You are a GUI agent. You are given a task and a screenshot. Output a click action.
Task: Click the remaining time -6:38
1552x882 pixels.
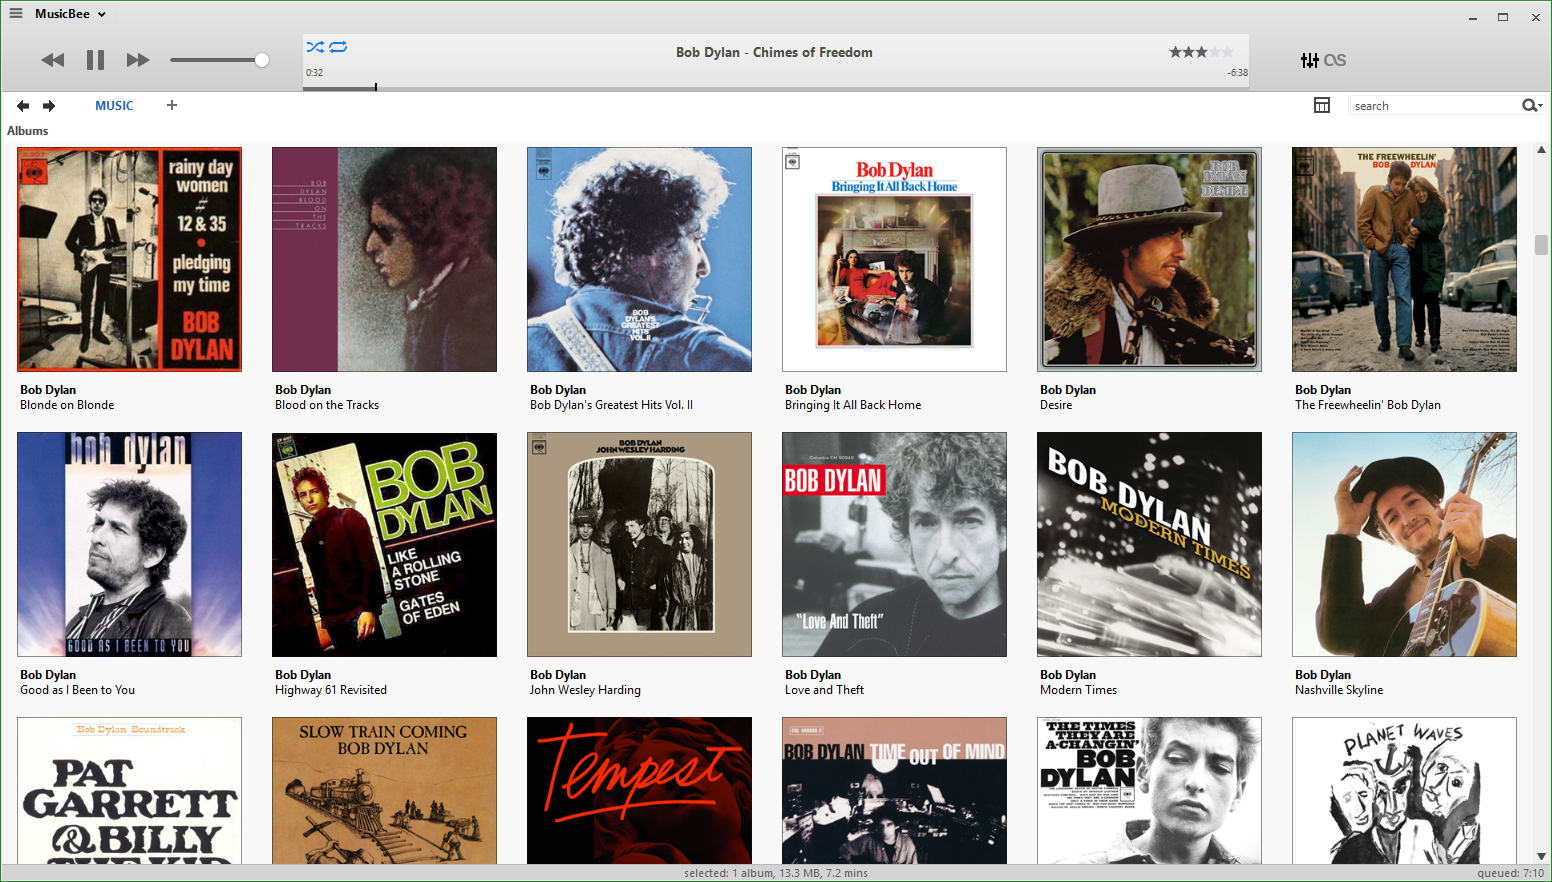click(1238, 73)
